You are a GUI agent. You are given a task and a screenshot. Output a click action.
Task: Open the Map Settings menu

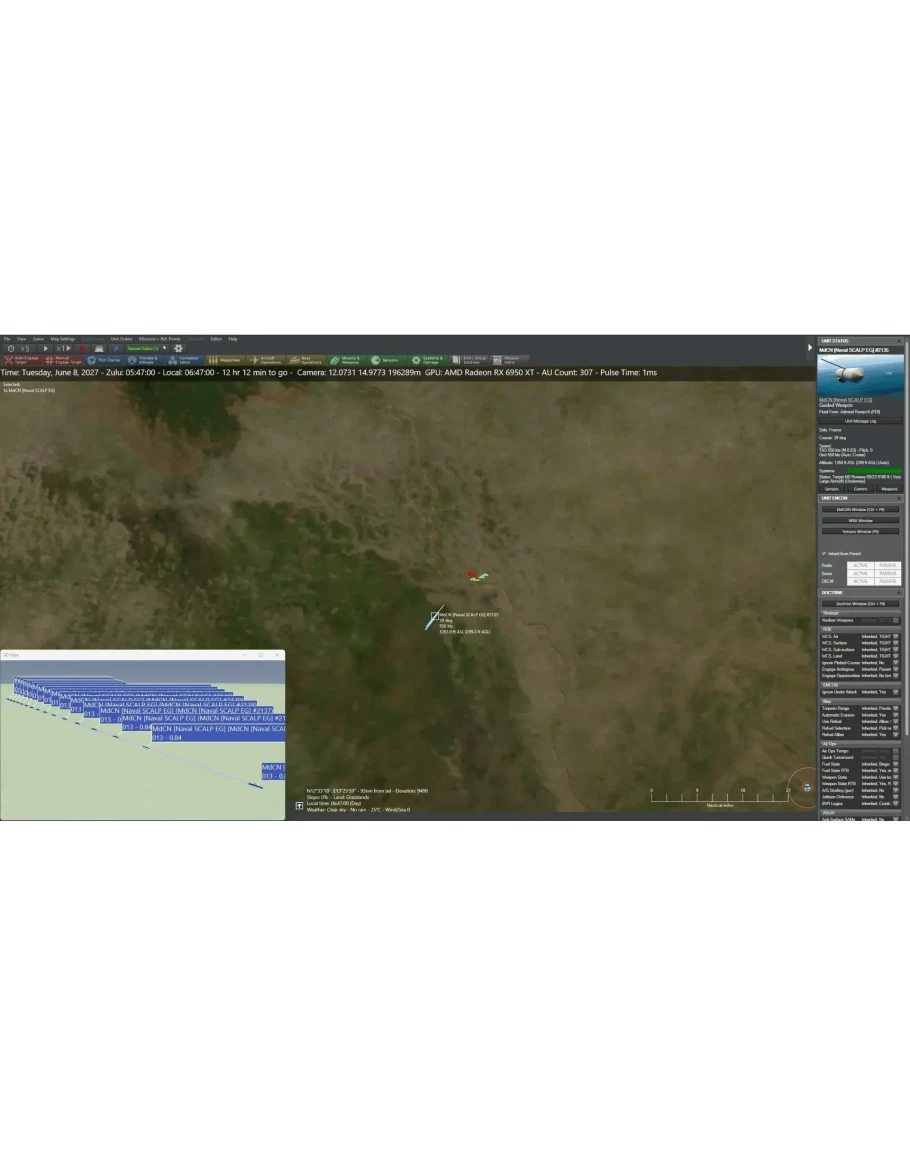pyautogui.click(x=62, y=339)
